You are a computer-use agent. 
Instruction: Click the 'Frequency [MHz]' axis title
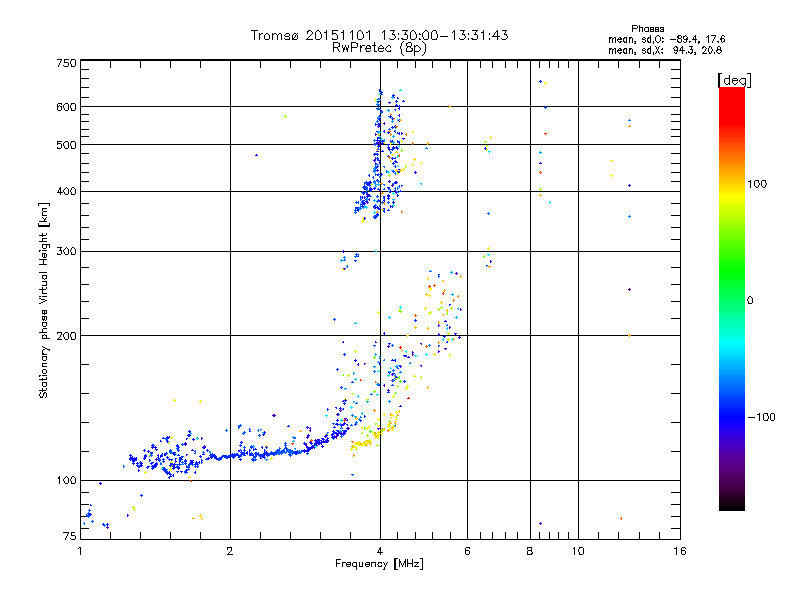(379, 564)
